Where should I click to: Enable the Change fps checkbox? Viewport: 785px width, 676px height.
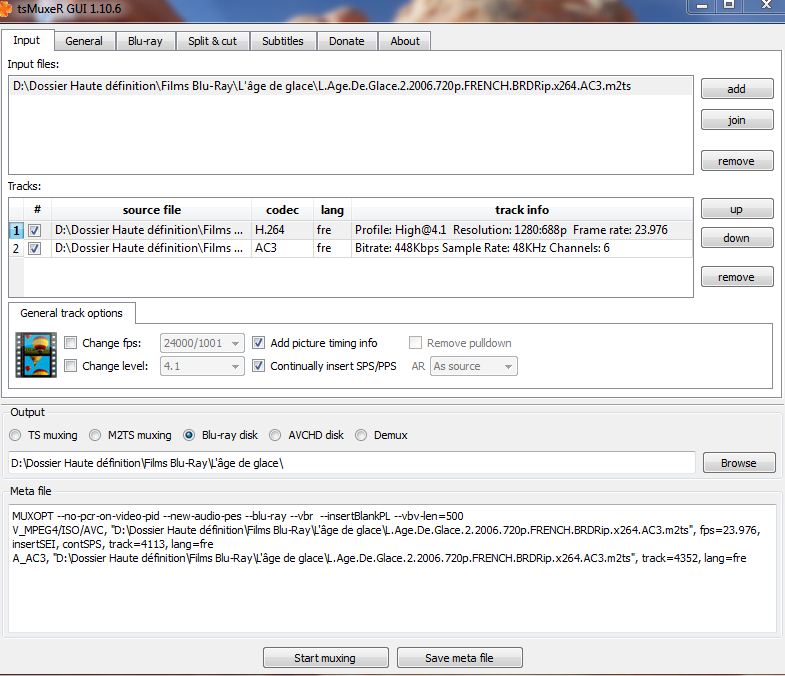click(x=71, y=343)
